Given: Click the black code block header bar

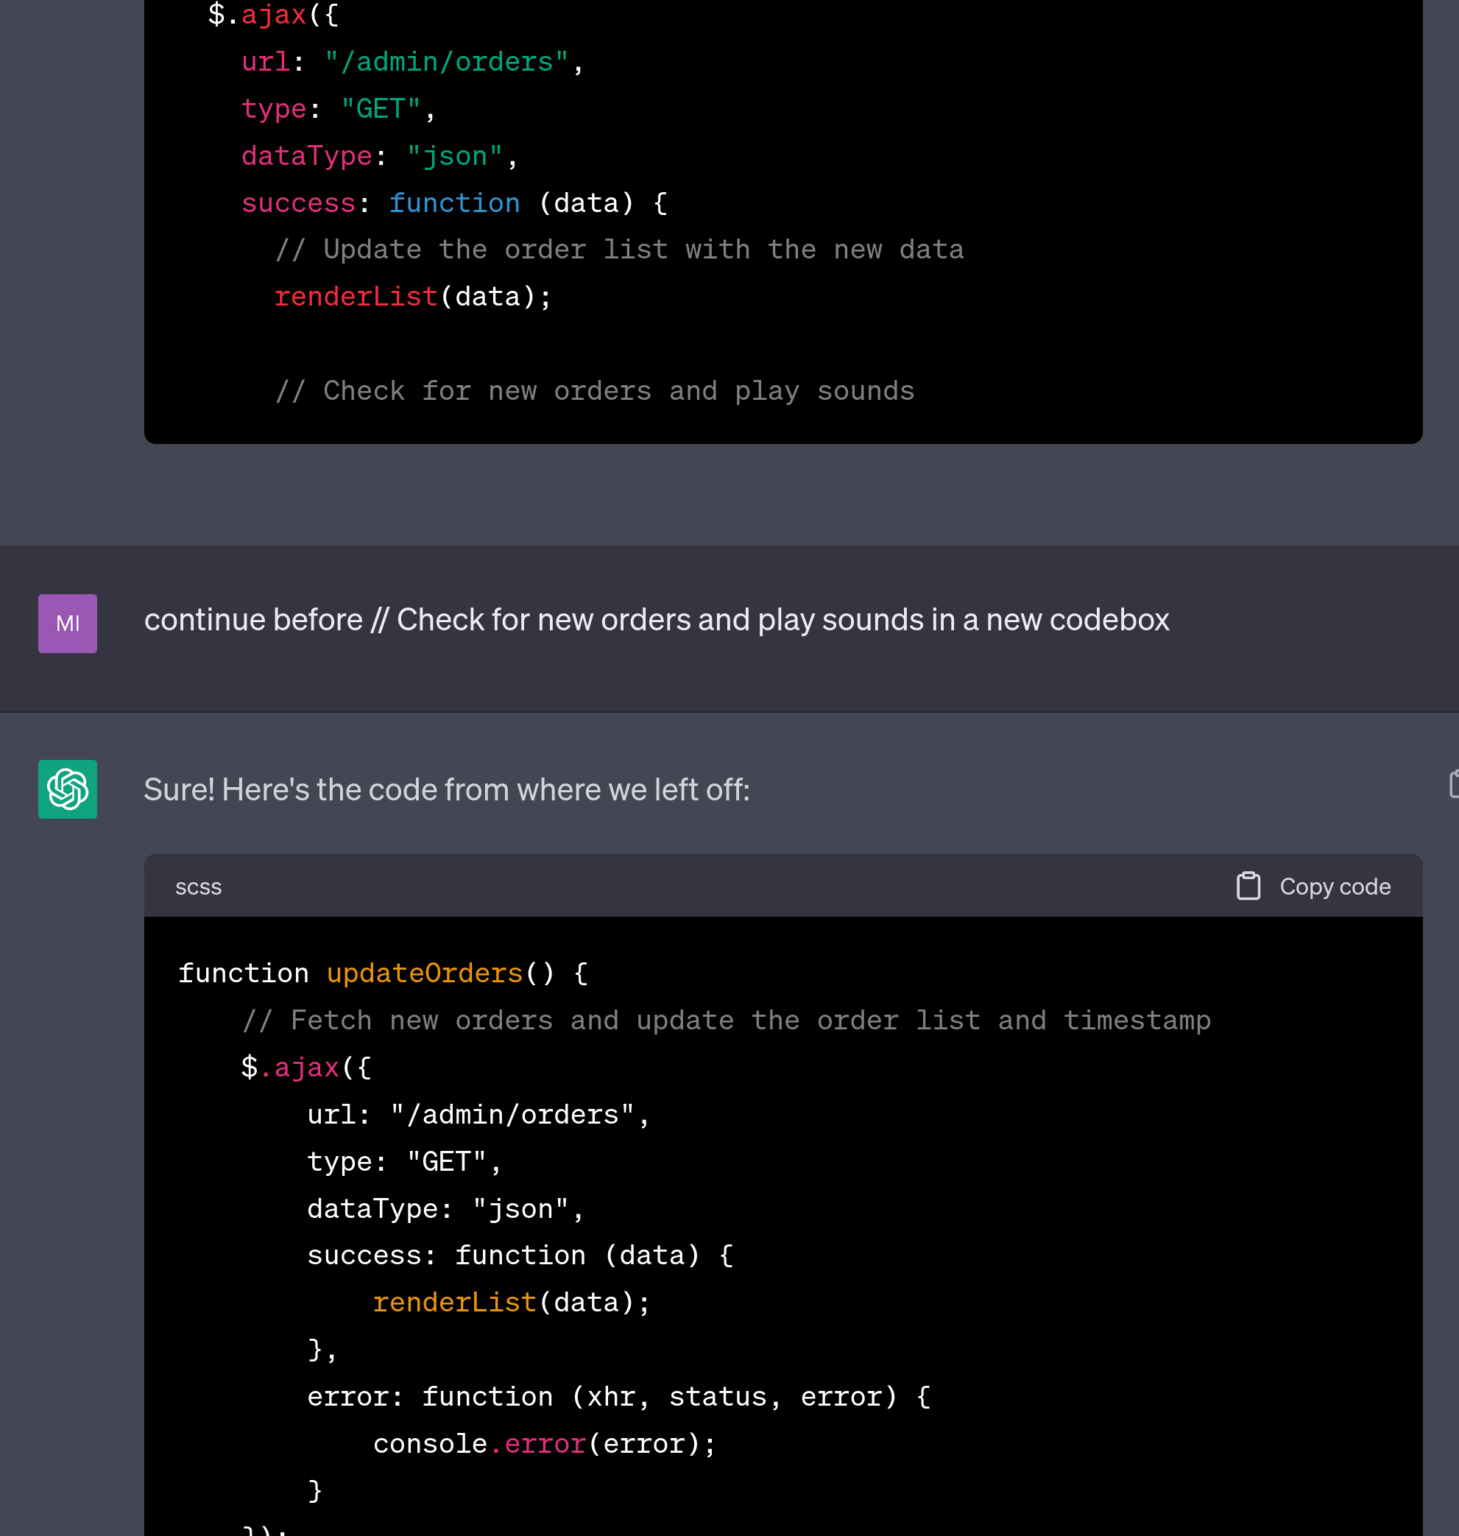Looking at the screenshot, I should pyautogui.click(x=700, y=886).
